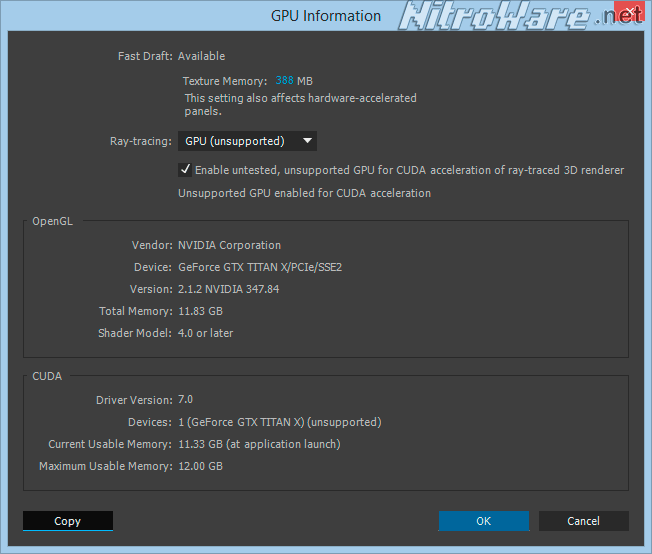Select the NVIDIA Corporation vendor text
This screenshot has height=554, width=652.
pos(230,245)
